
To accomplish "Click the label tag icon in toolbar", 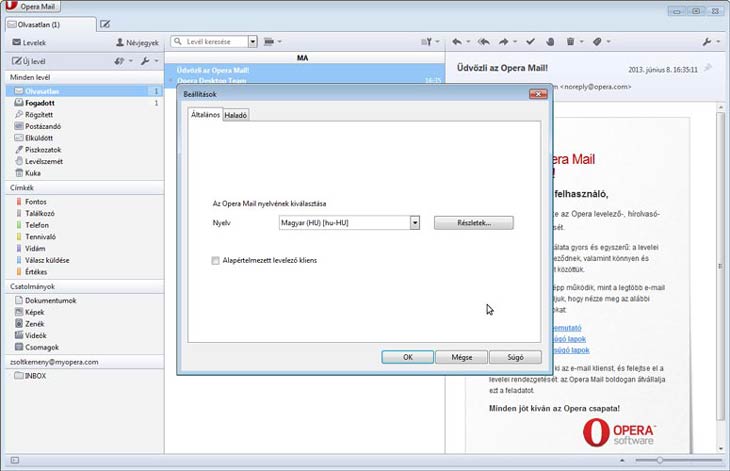I will coord(597,42).
